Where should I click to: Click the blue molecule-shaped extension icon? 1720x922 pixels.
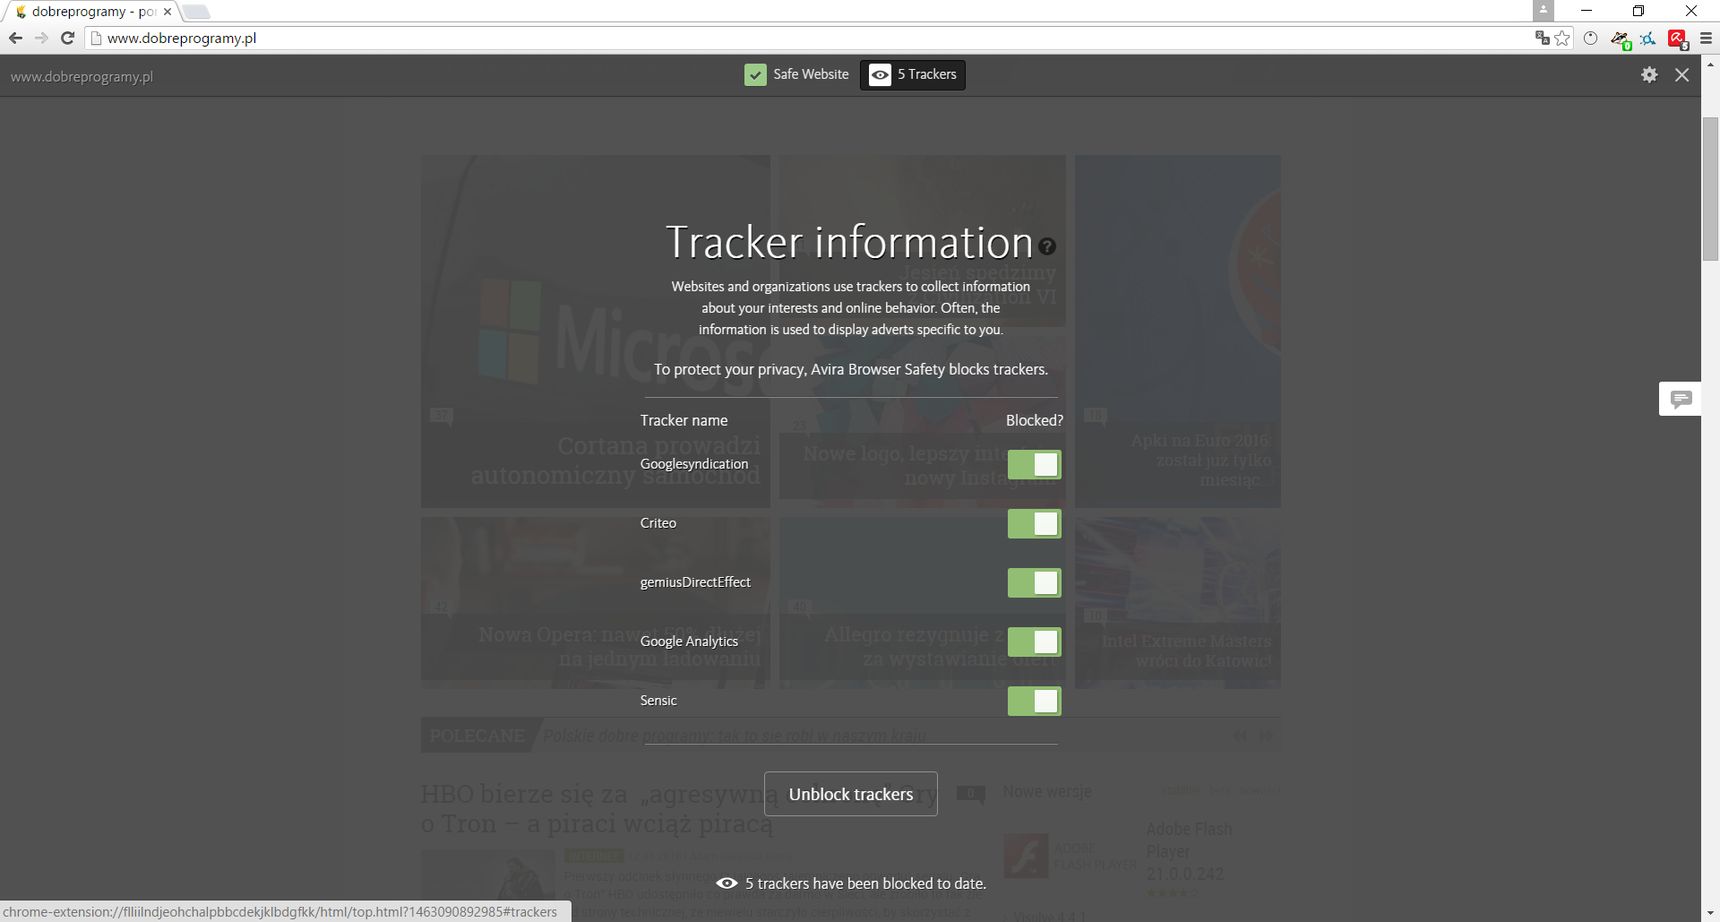tap(1648, 38)
